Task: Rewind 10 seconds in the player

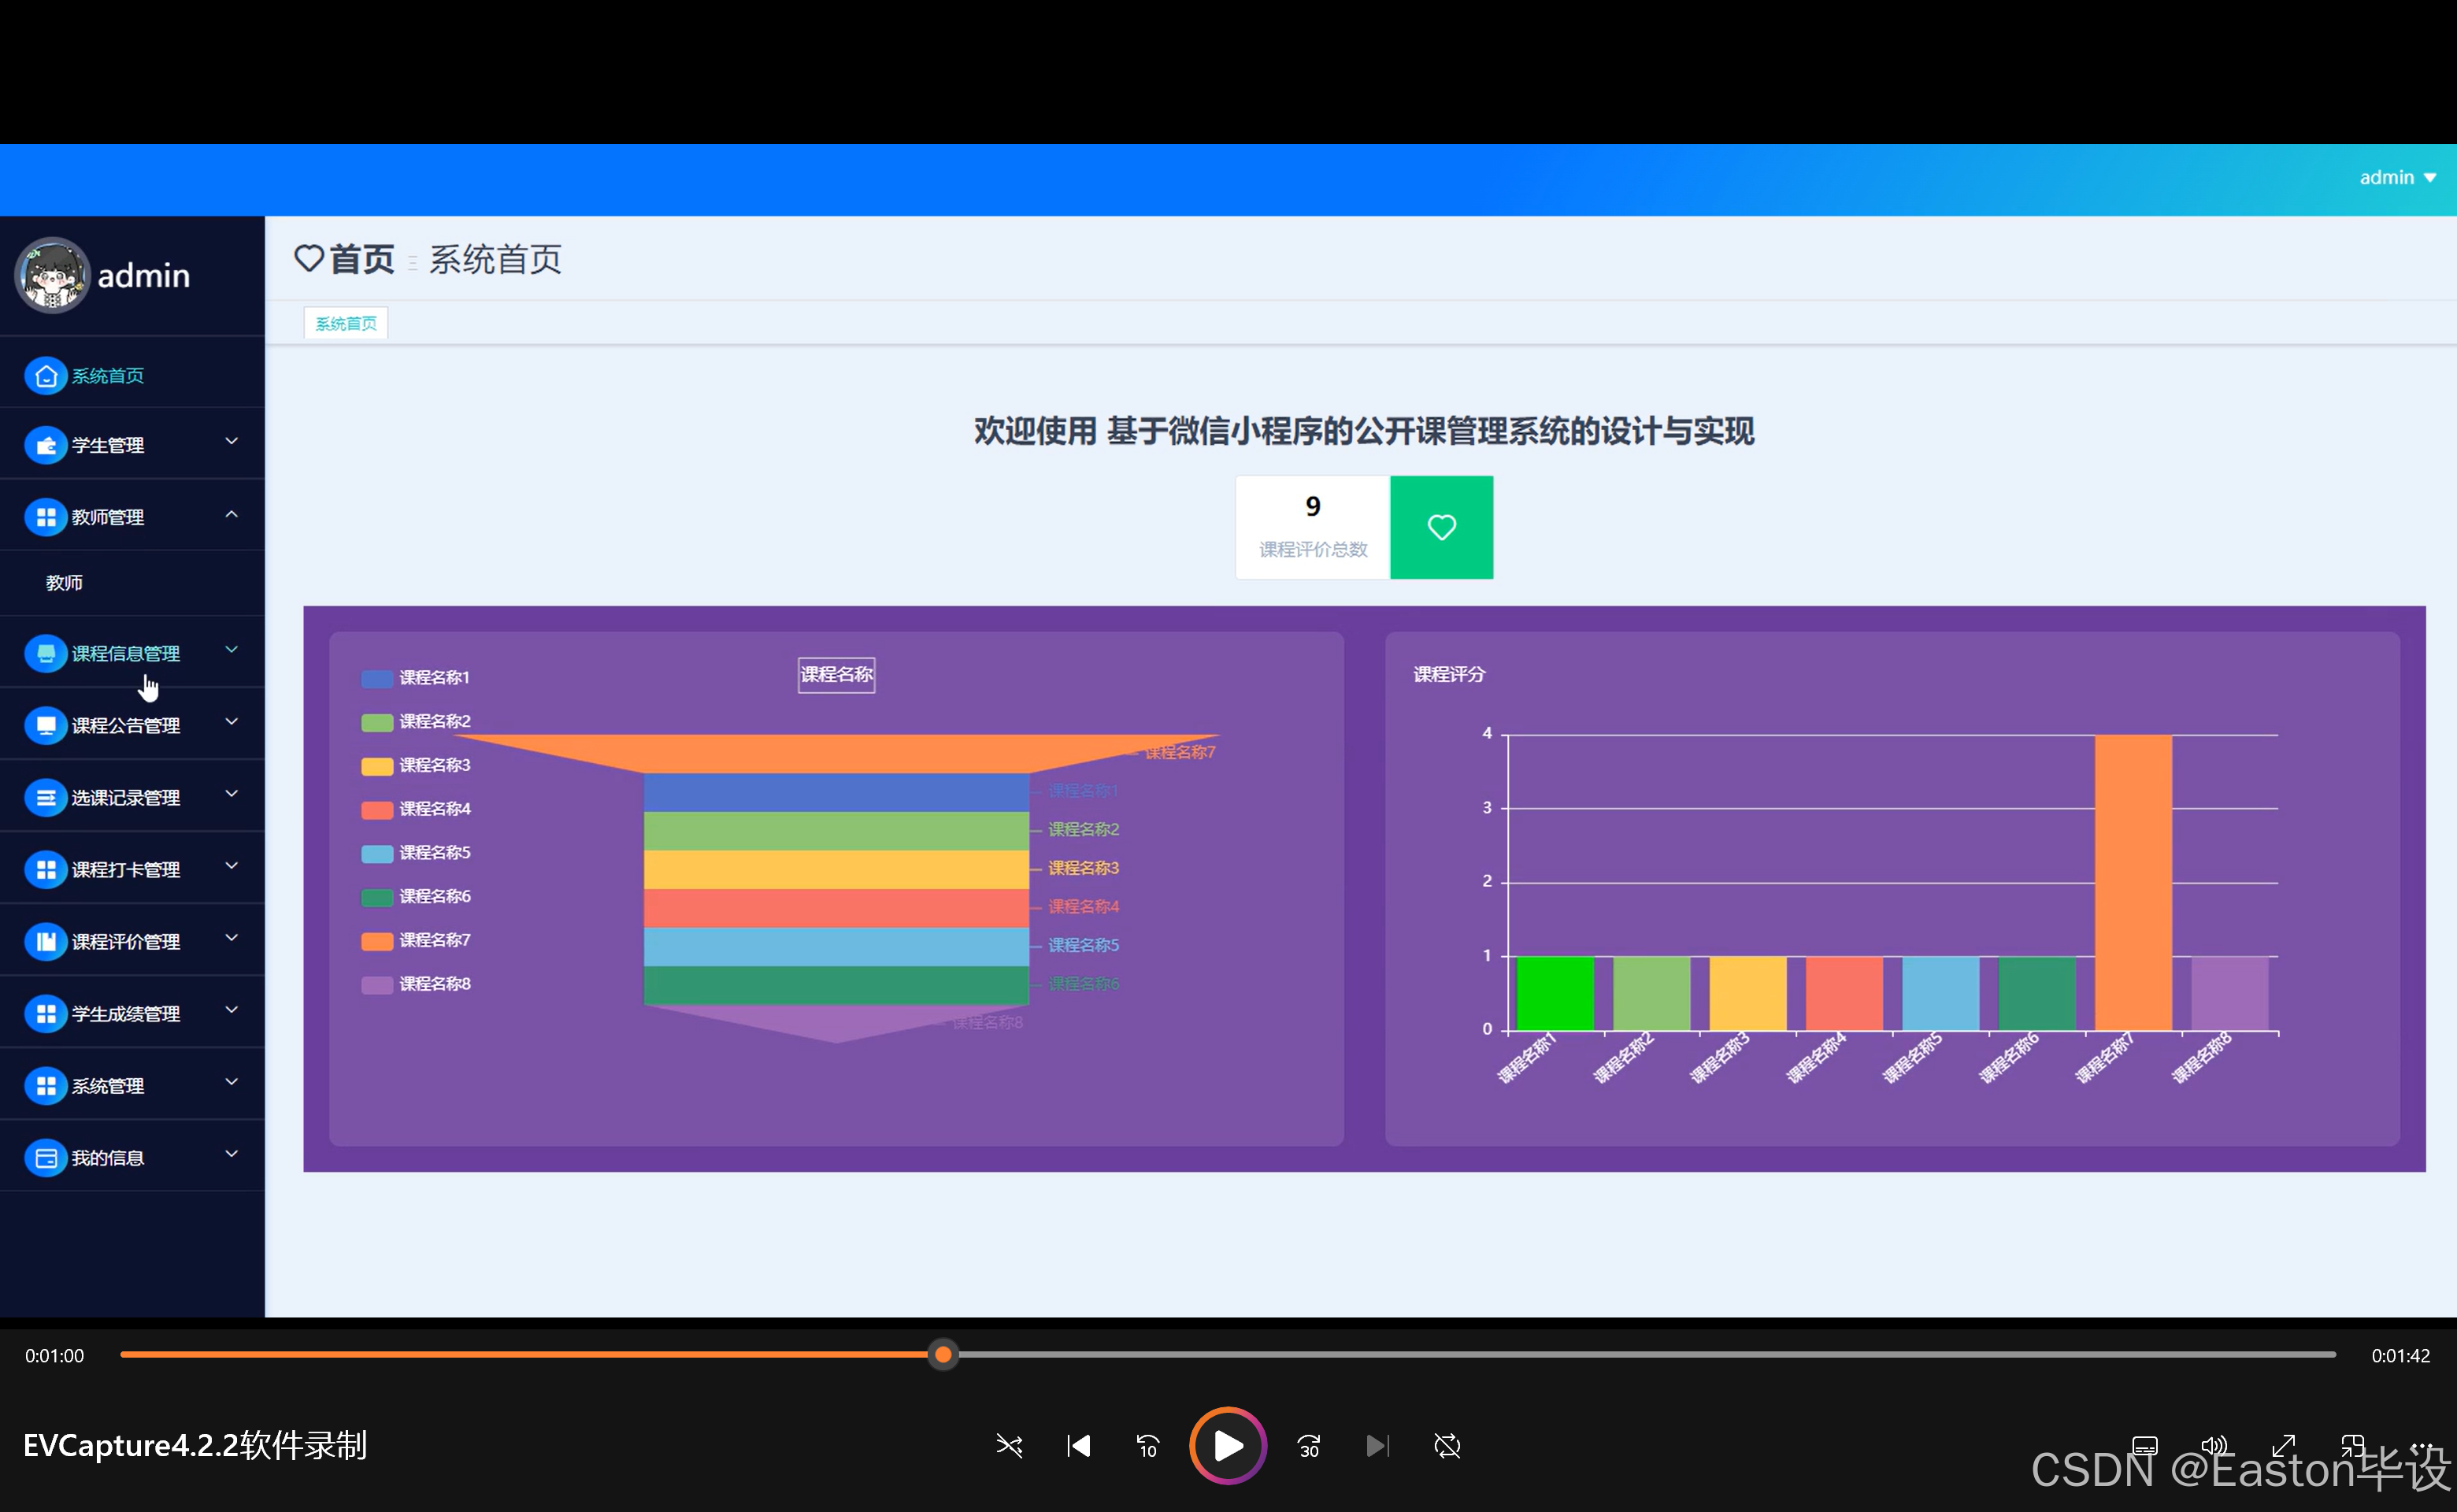Action: [1147, 1445]
